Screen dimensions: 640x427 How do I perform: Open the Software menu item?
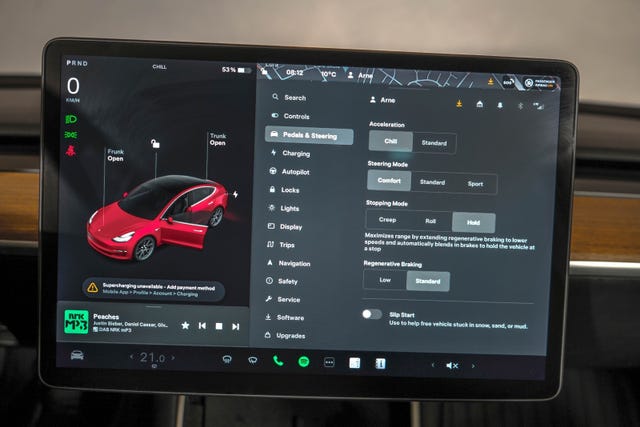(x=284, y=317)
